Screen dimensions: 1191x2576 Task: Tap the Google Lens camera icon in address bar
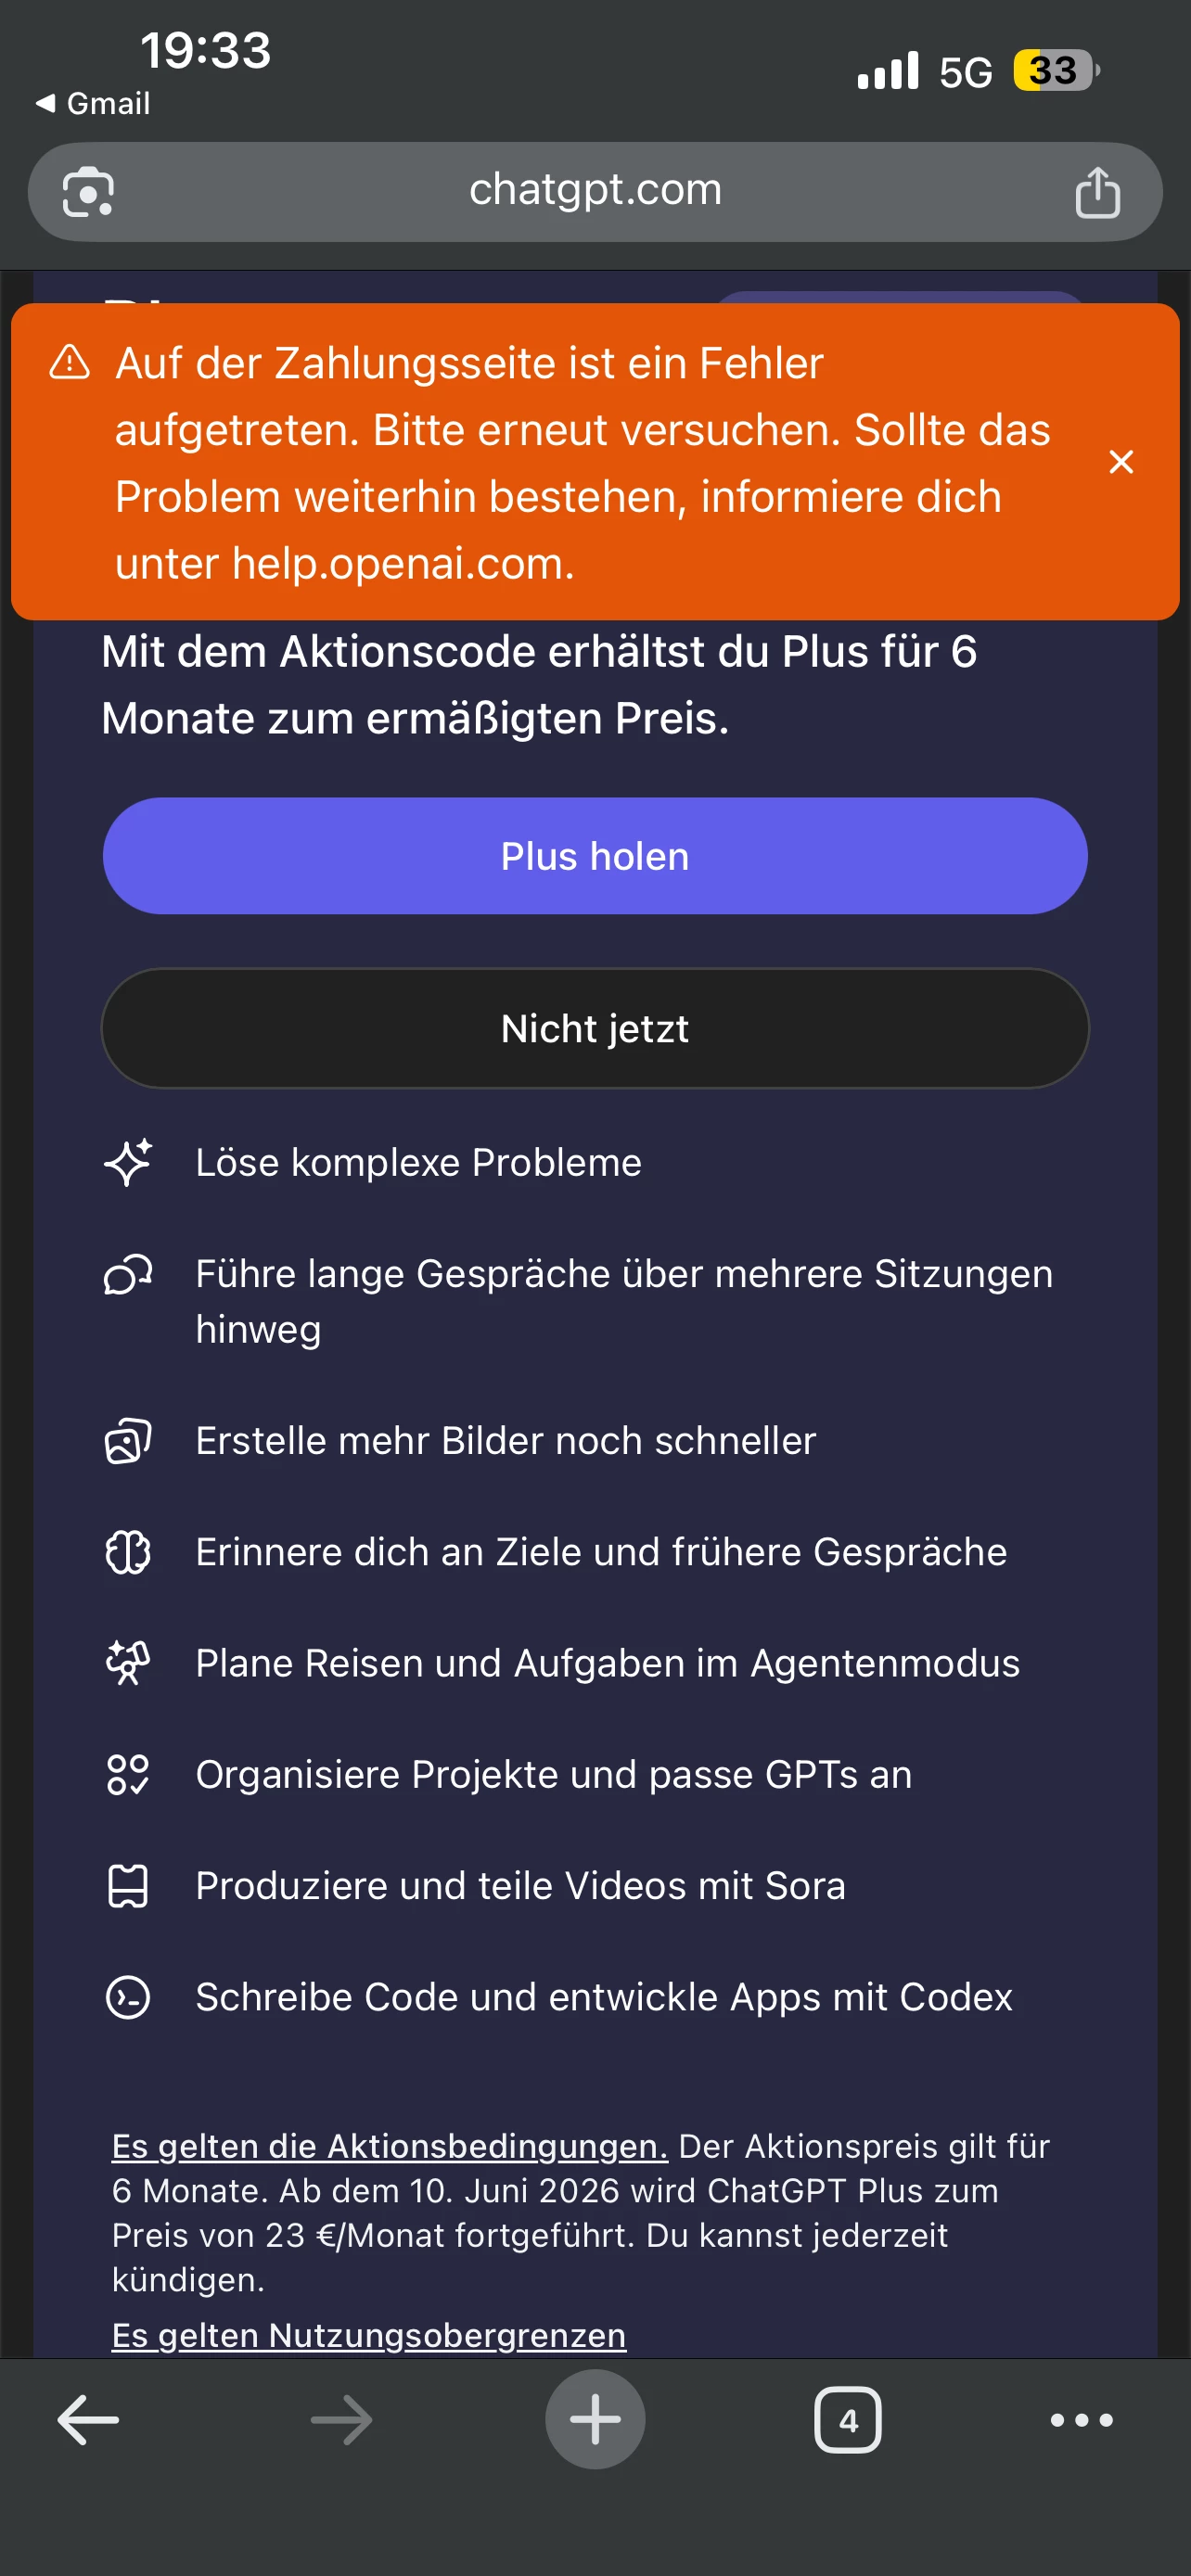88,192
